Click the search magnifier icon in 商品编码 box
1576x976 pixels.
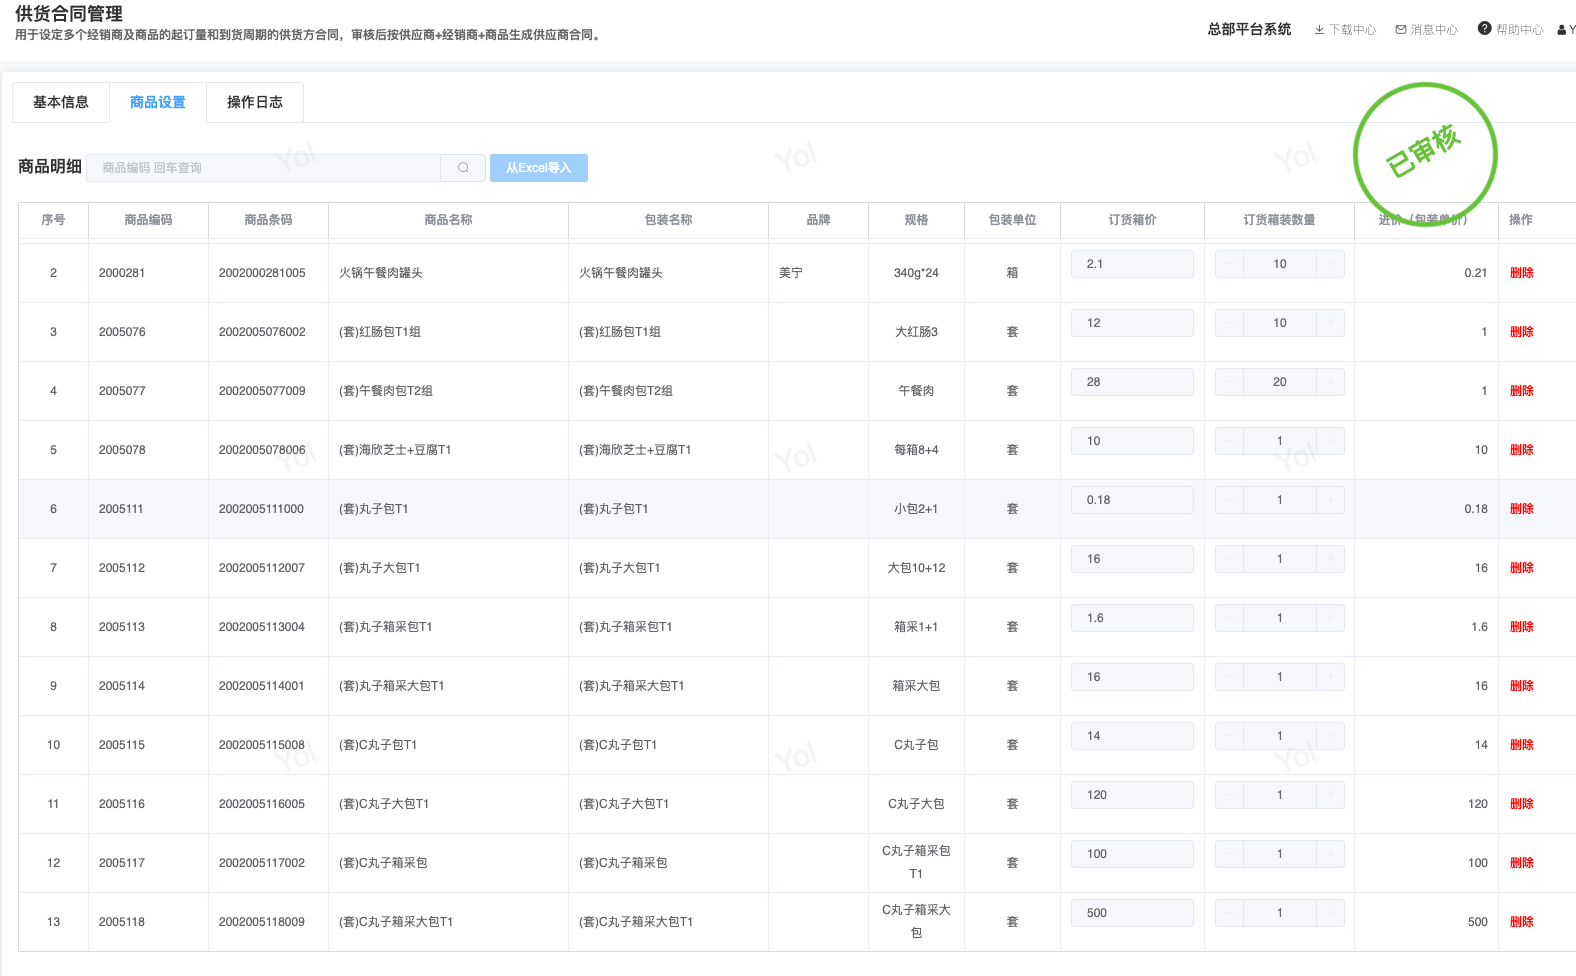click(x=463, y=168)
